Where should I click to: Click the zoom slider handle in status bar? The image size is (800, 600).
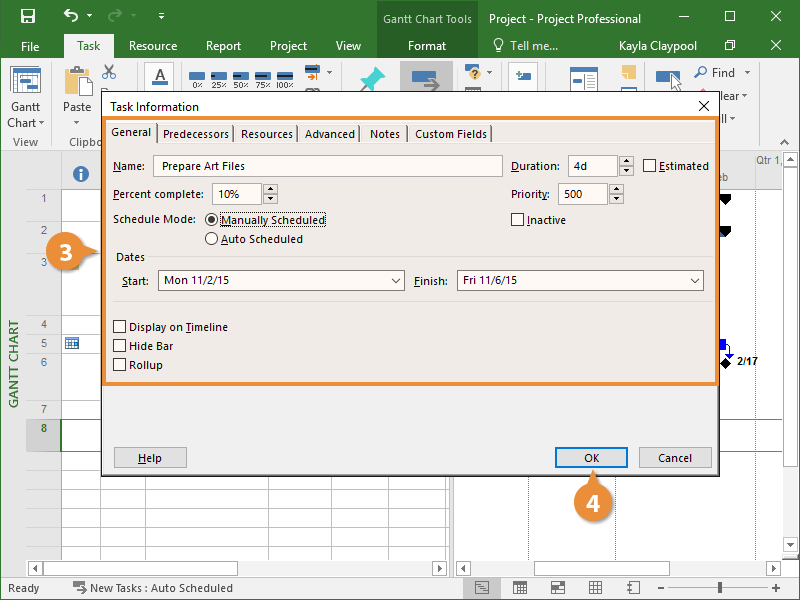point(720,588)
